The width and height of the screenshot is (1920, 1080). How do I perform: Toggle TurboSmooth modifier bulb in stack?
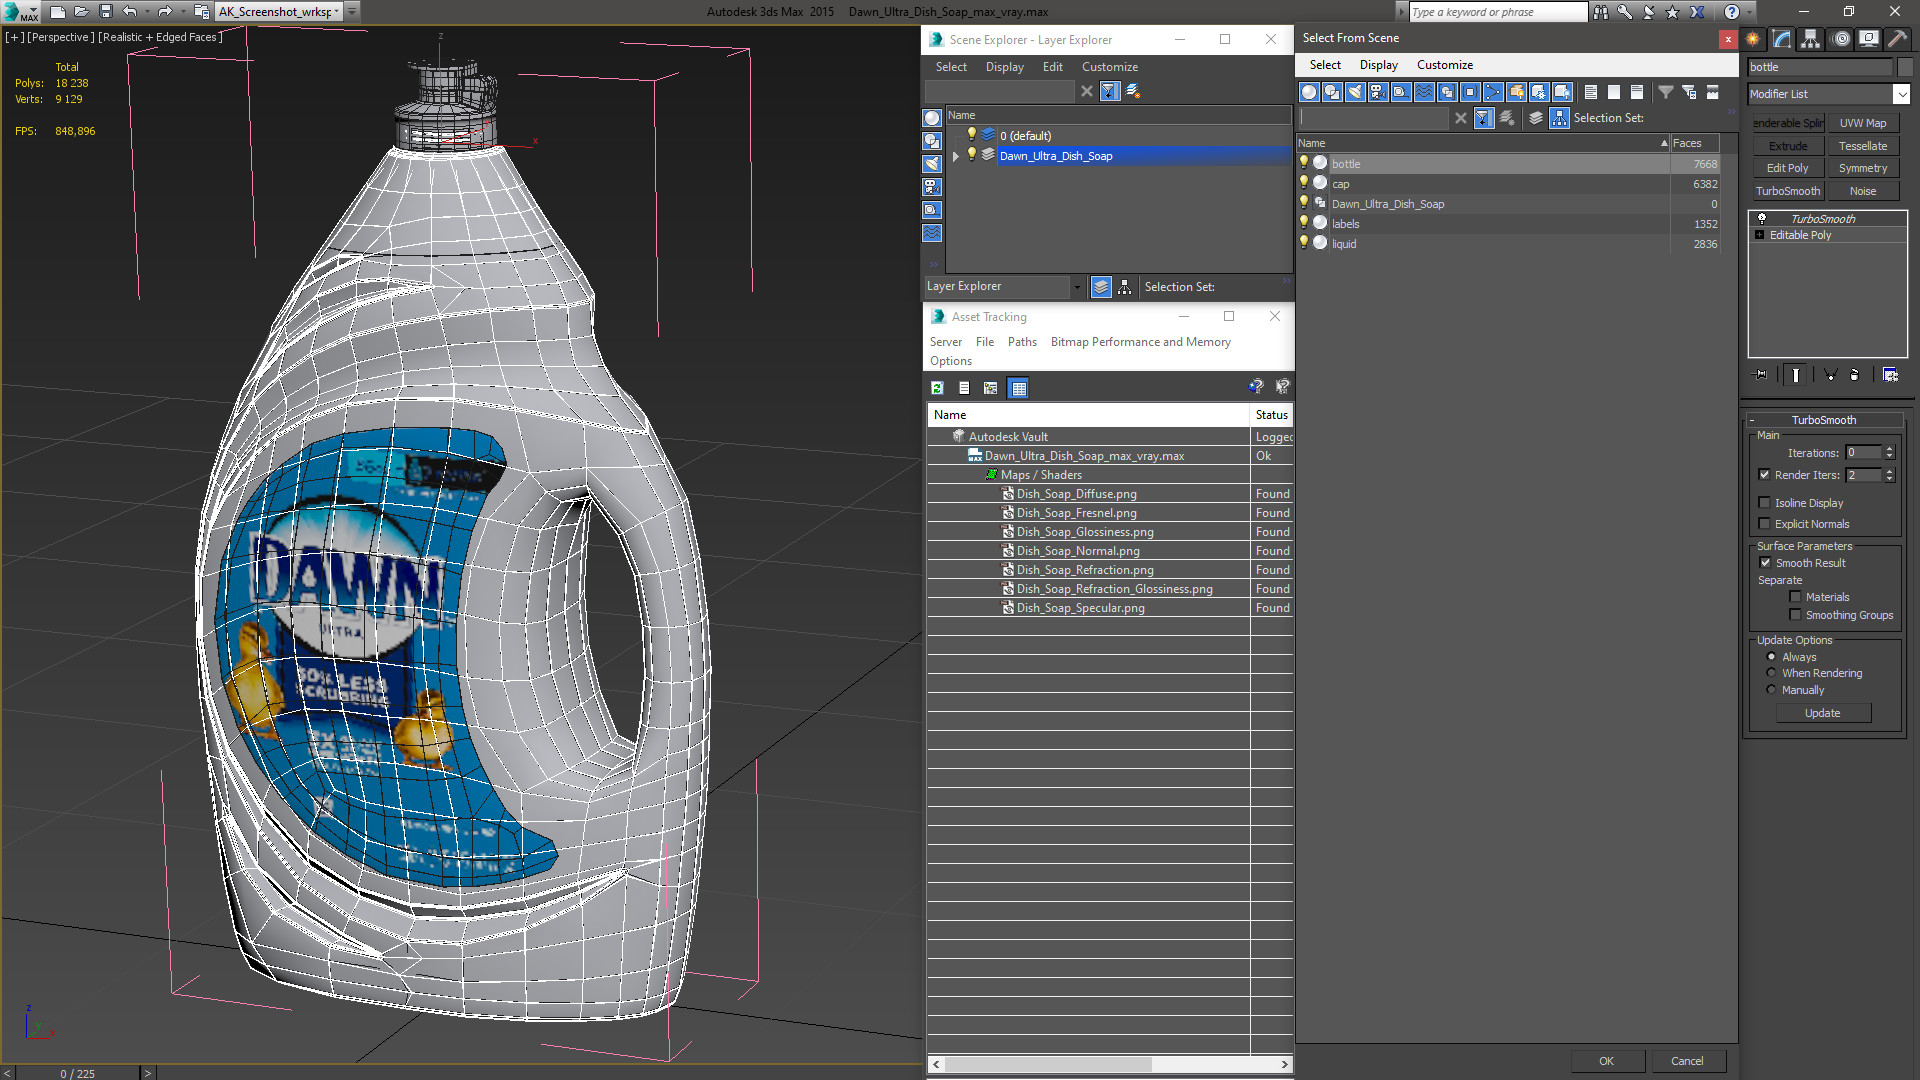[1761, 218]
